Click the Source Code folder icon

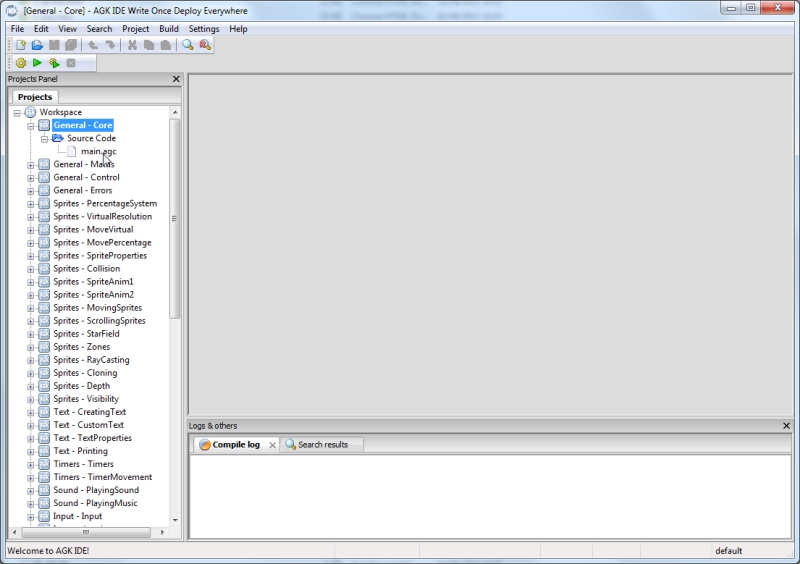click(x=58, y=138)
